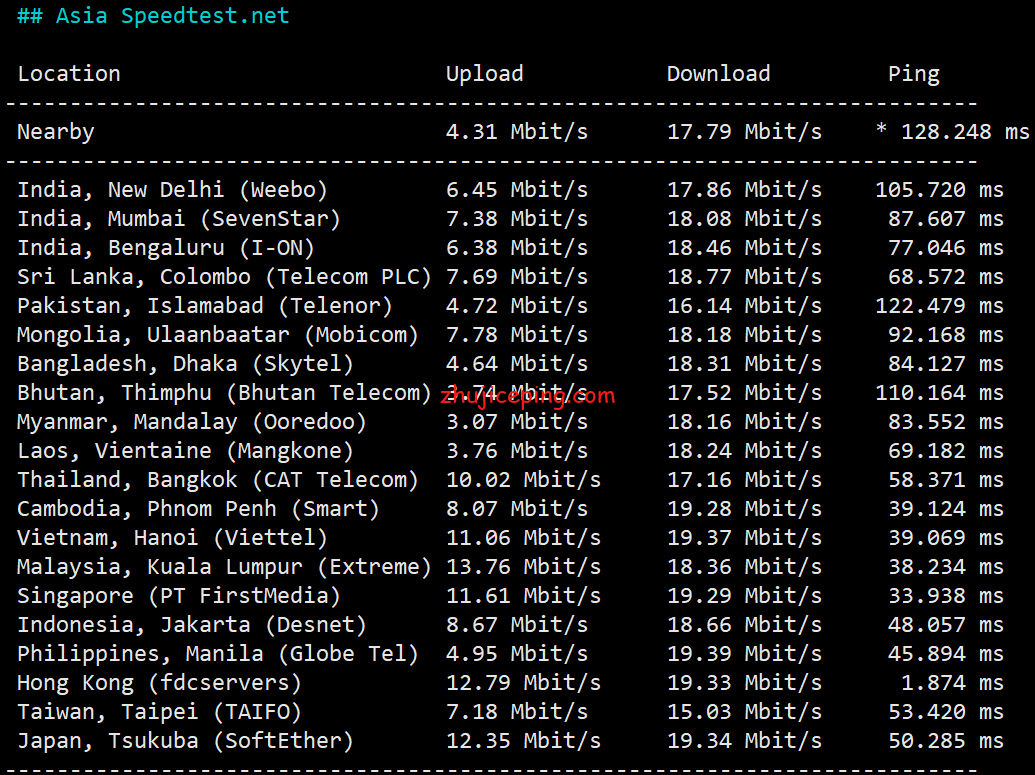Click Tsukuba upload 12.35 Mbit/s

tap(523, 741)
